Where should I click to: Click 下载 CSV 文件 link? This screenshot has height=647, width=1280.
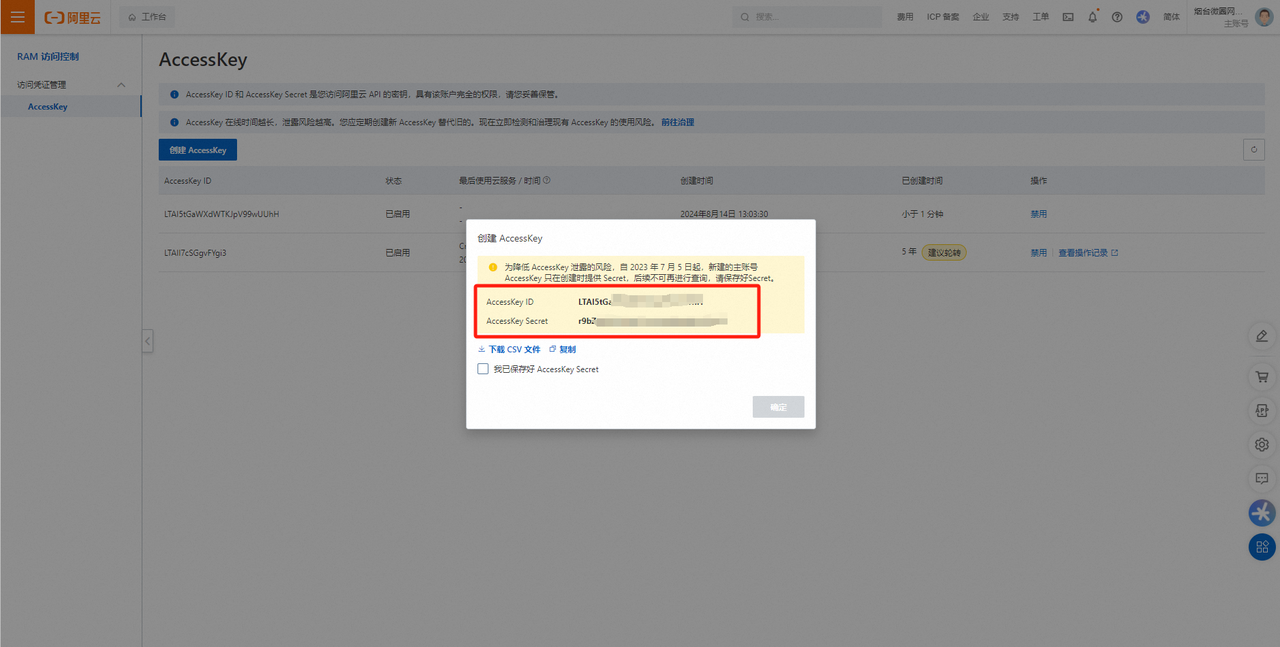pyautogui.click(x=510, y=349)
